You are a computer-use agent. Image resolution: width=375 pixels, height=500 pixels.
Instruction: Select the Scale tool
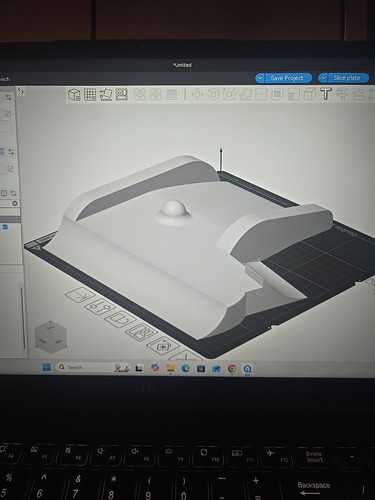coord(229,95)
